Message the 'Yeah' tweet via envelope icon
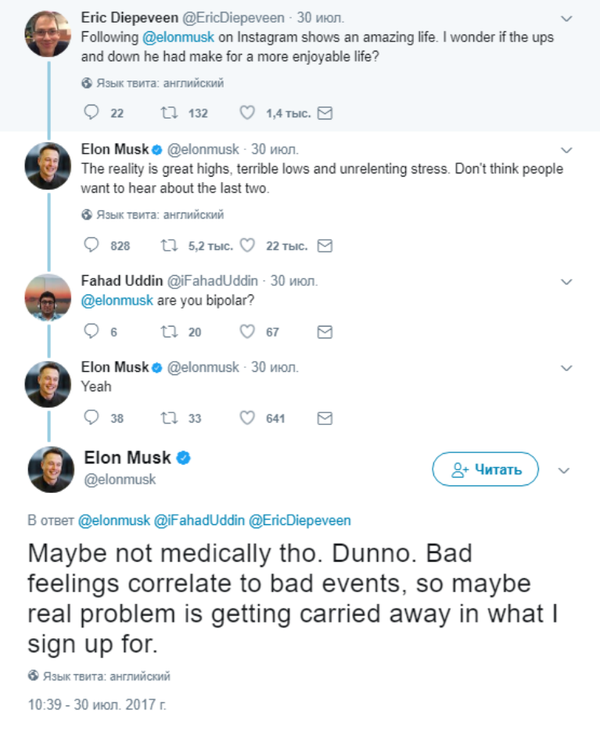 [324, 418]
